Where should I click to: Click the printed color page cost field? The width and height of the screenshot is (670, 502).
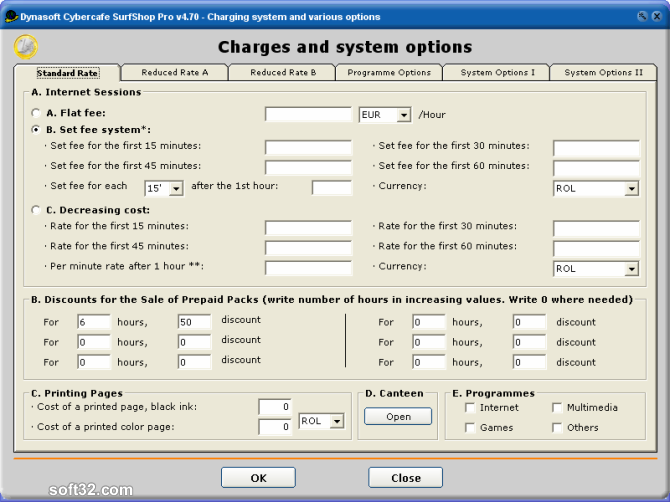pos(275,427)
